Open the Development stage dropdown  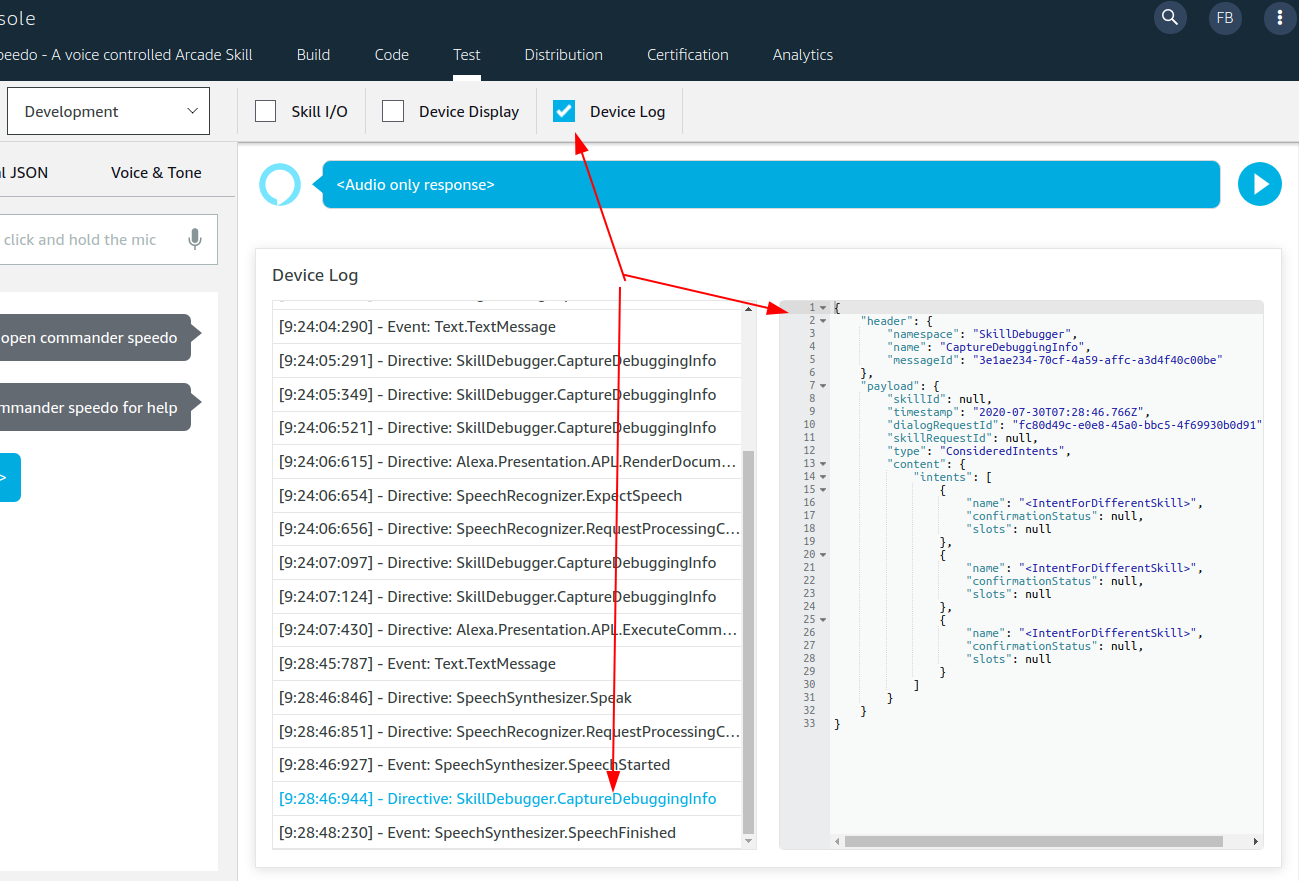(108, 111)
